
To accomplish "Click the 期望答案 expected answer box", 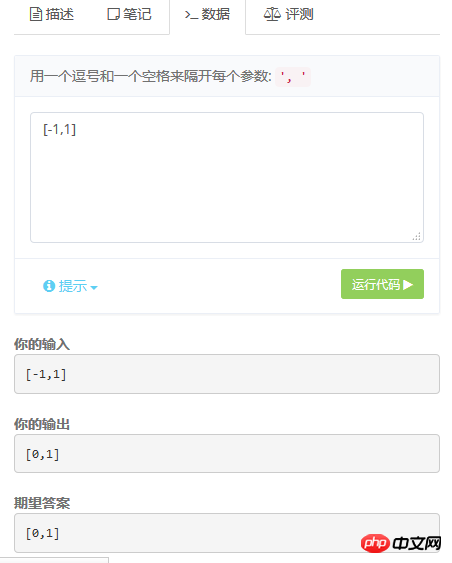I will [x=227, y=533].
